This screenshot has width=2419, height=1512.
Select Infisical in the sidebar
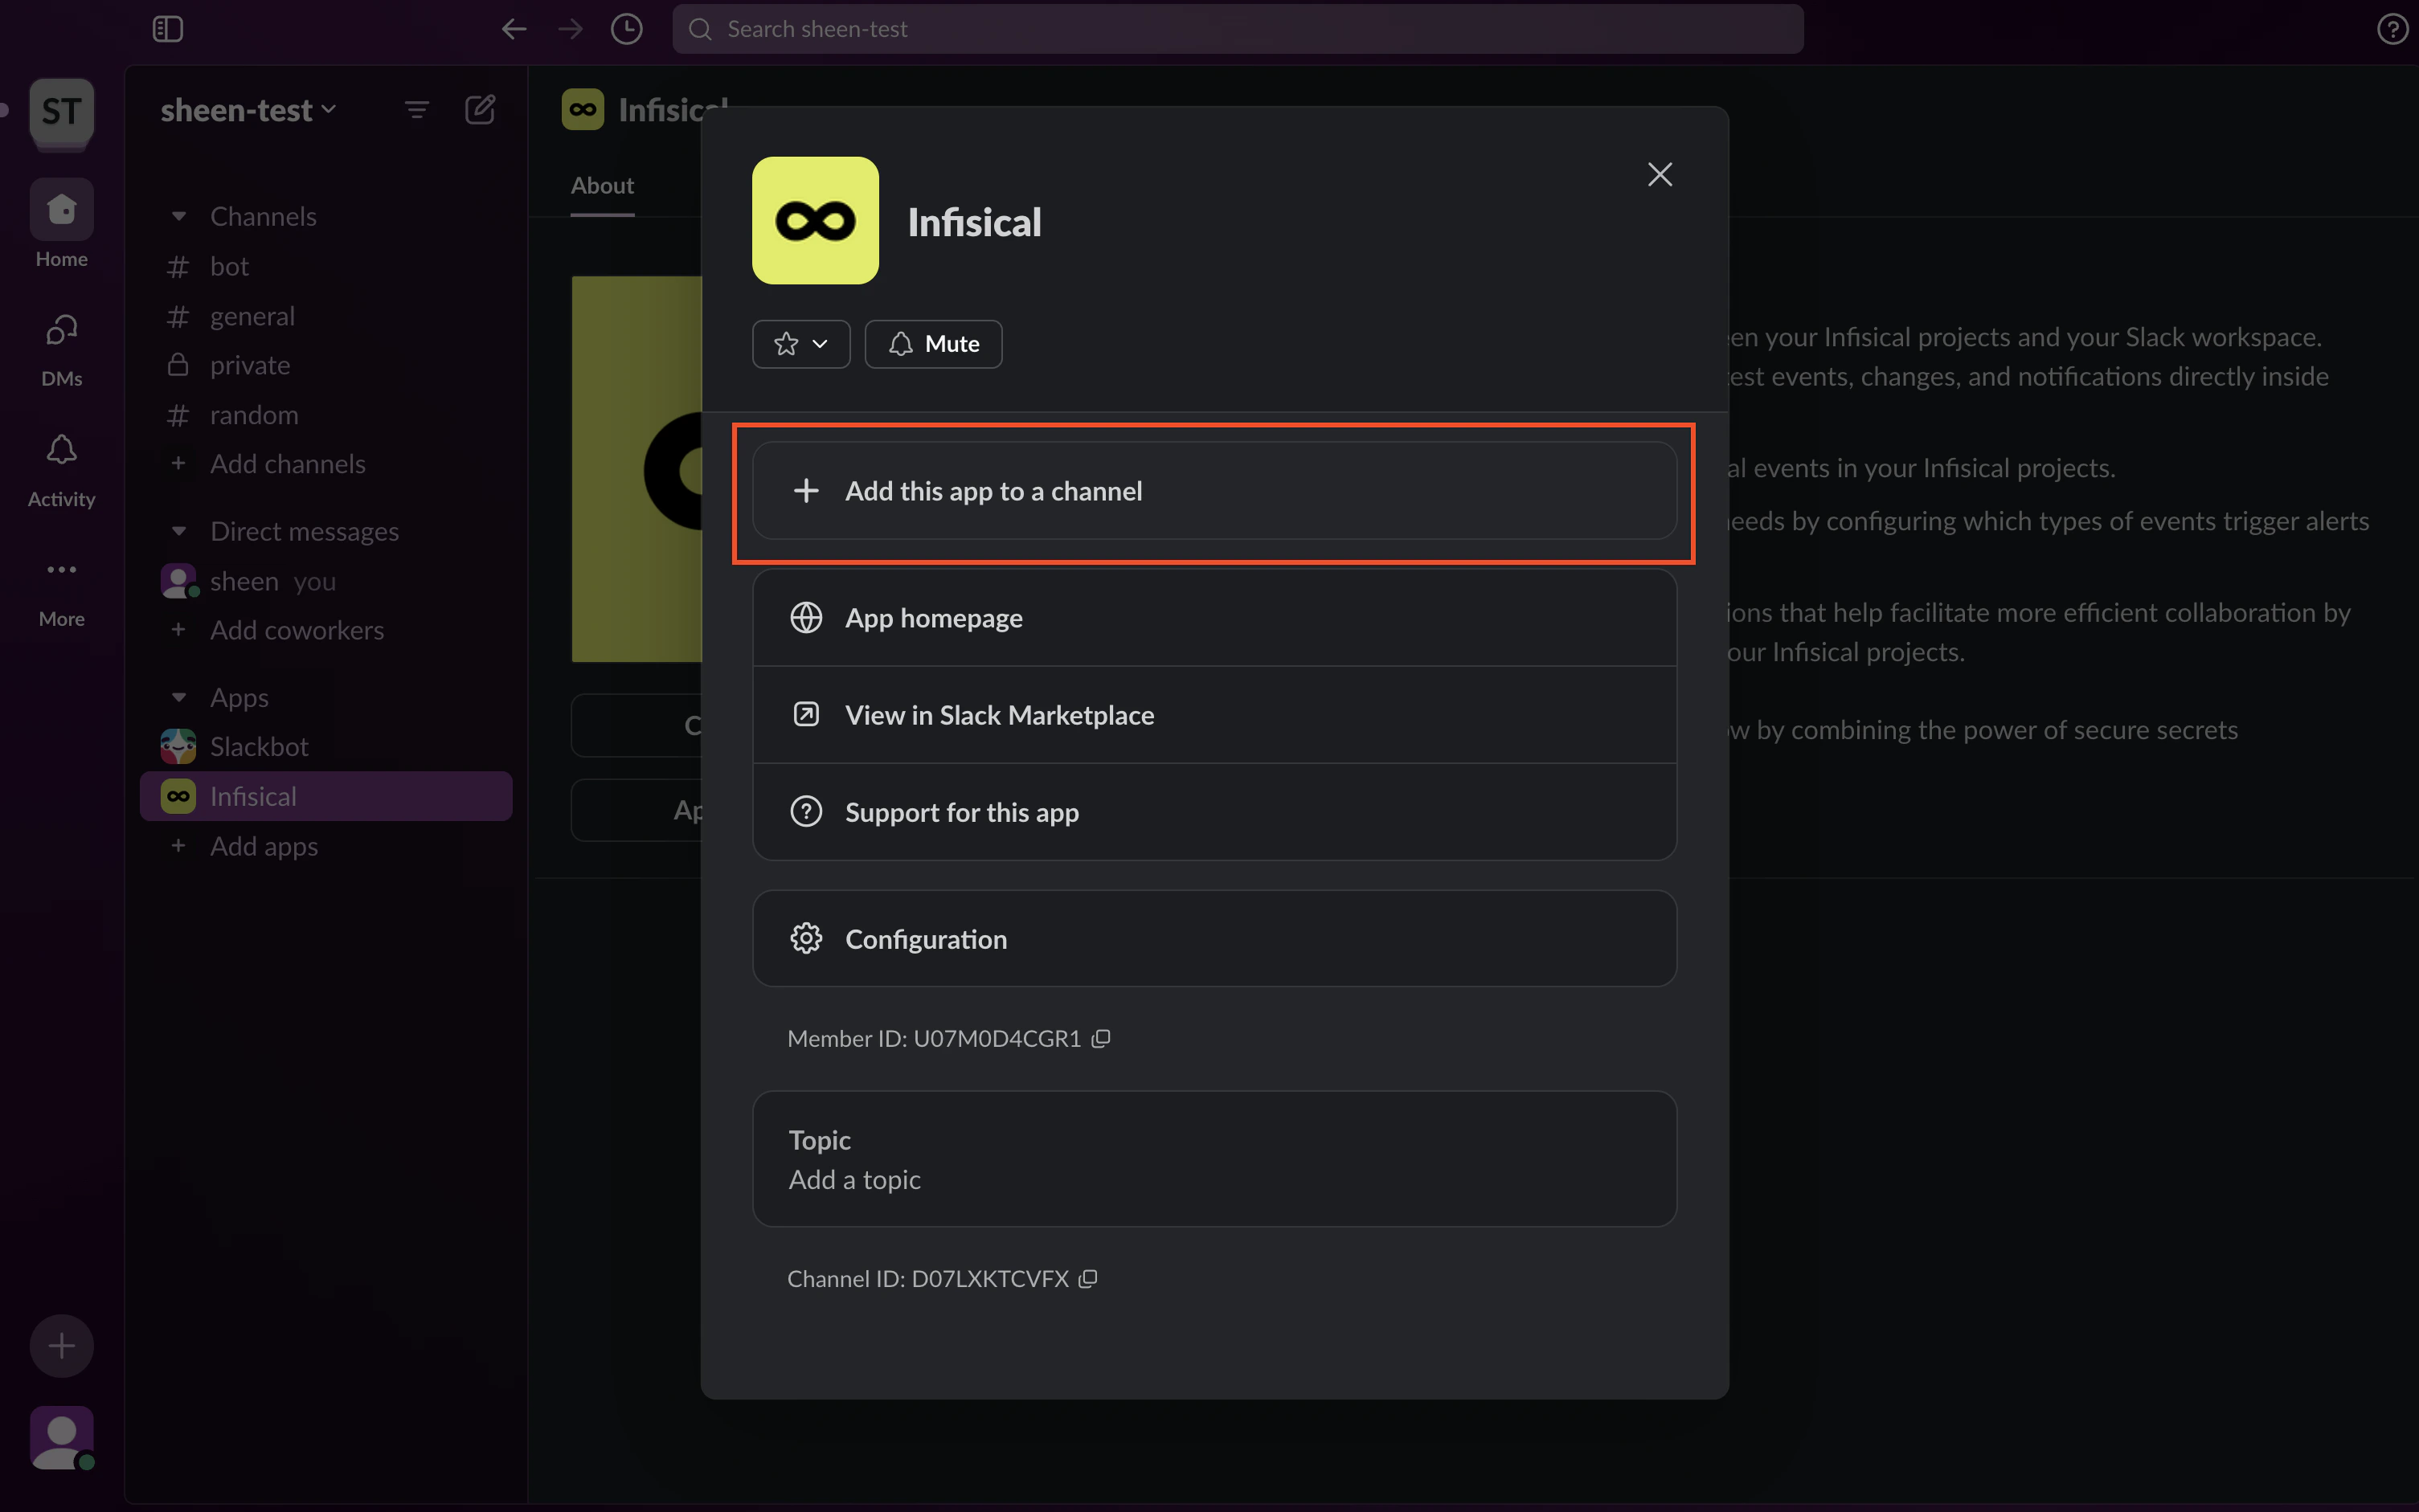pyautogui.click(x=326, y=796)
